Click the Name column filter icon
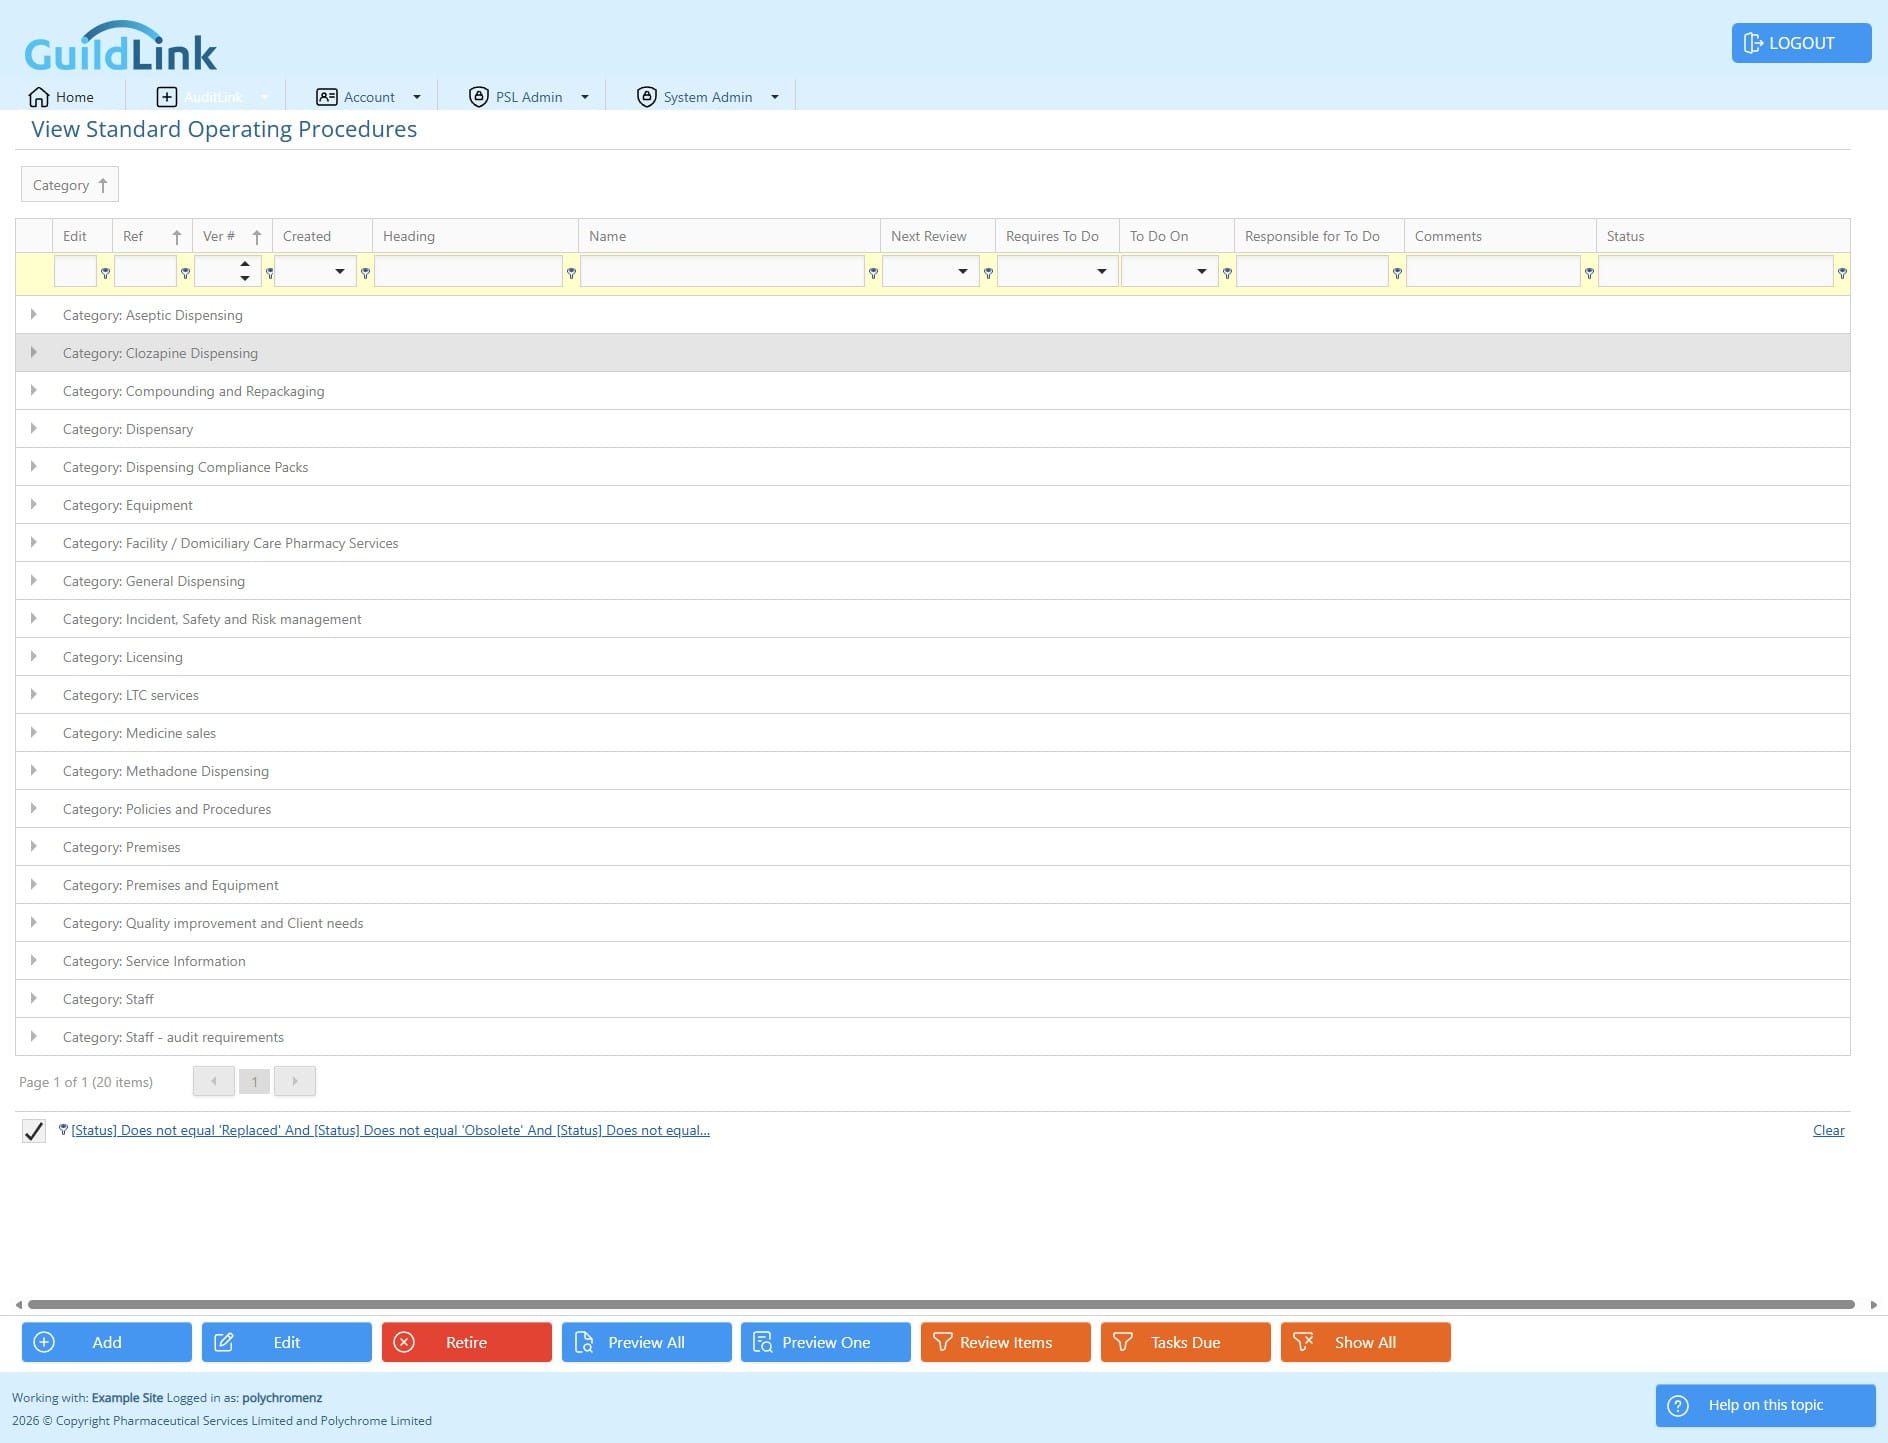Screen dimensions: 1888x1443 tap(873, 272)
